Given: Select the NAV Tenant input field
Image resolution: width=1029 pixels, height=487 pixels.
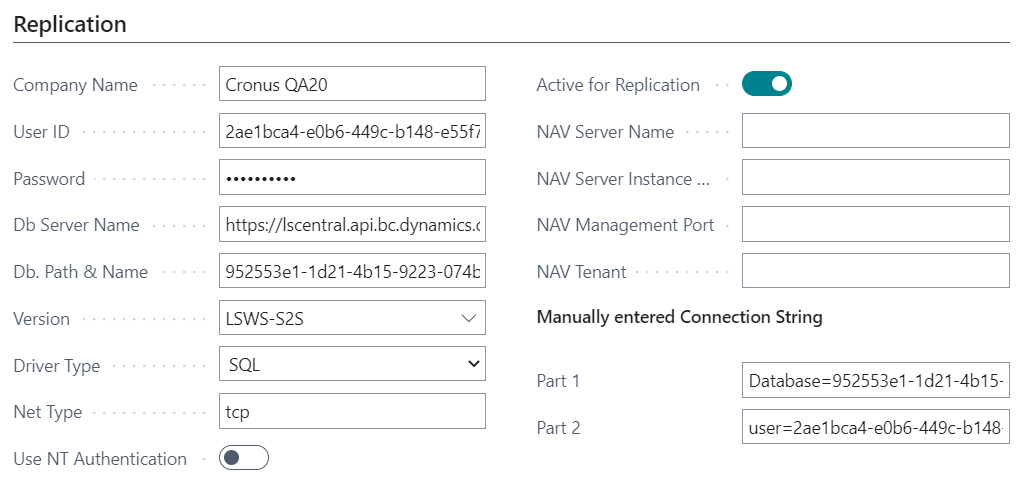Looking at the screenshot, I should (x=875, y=271).
